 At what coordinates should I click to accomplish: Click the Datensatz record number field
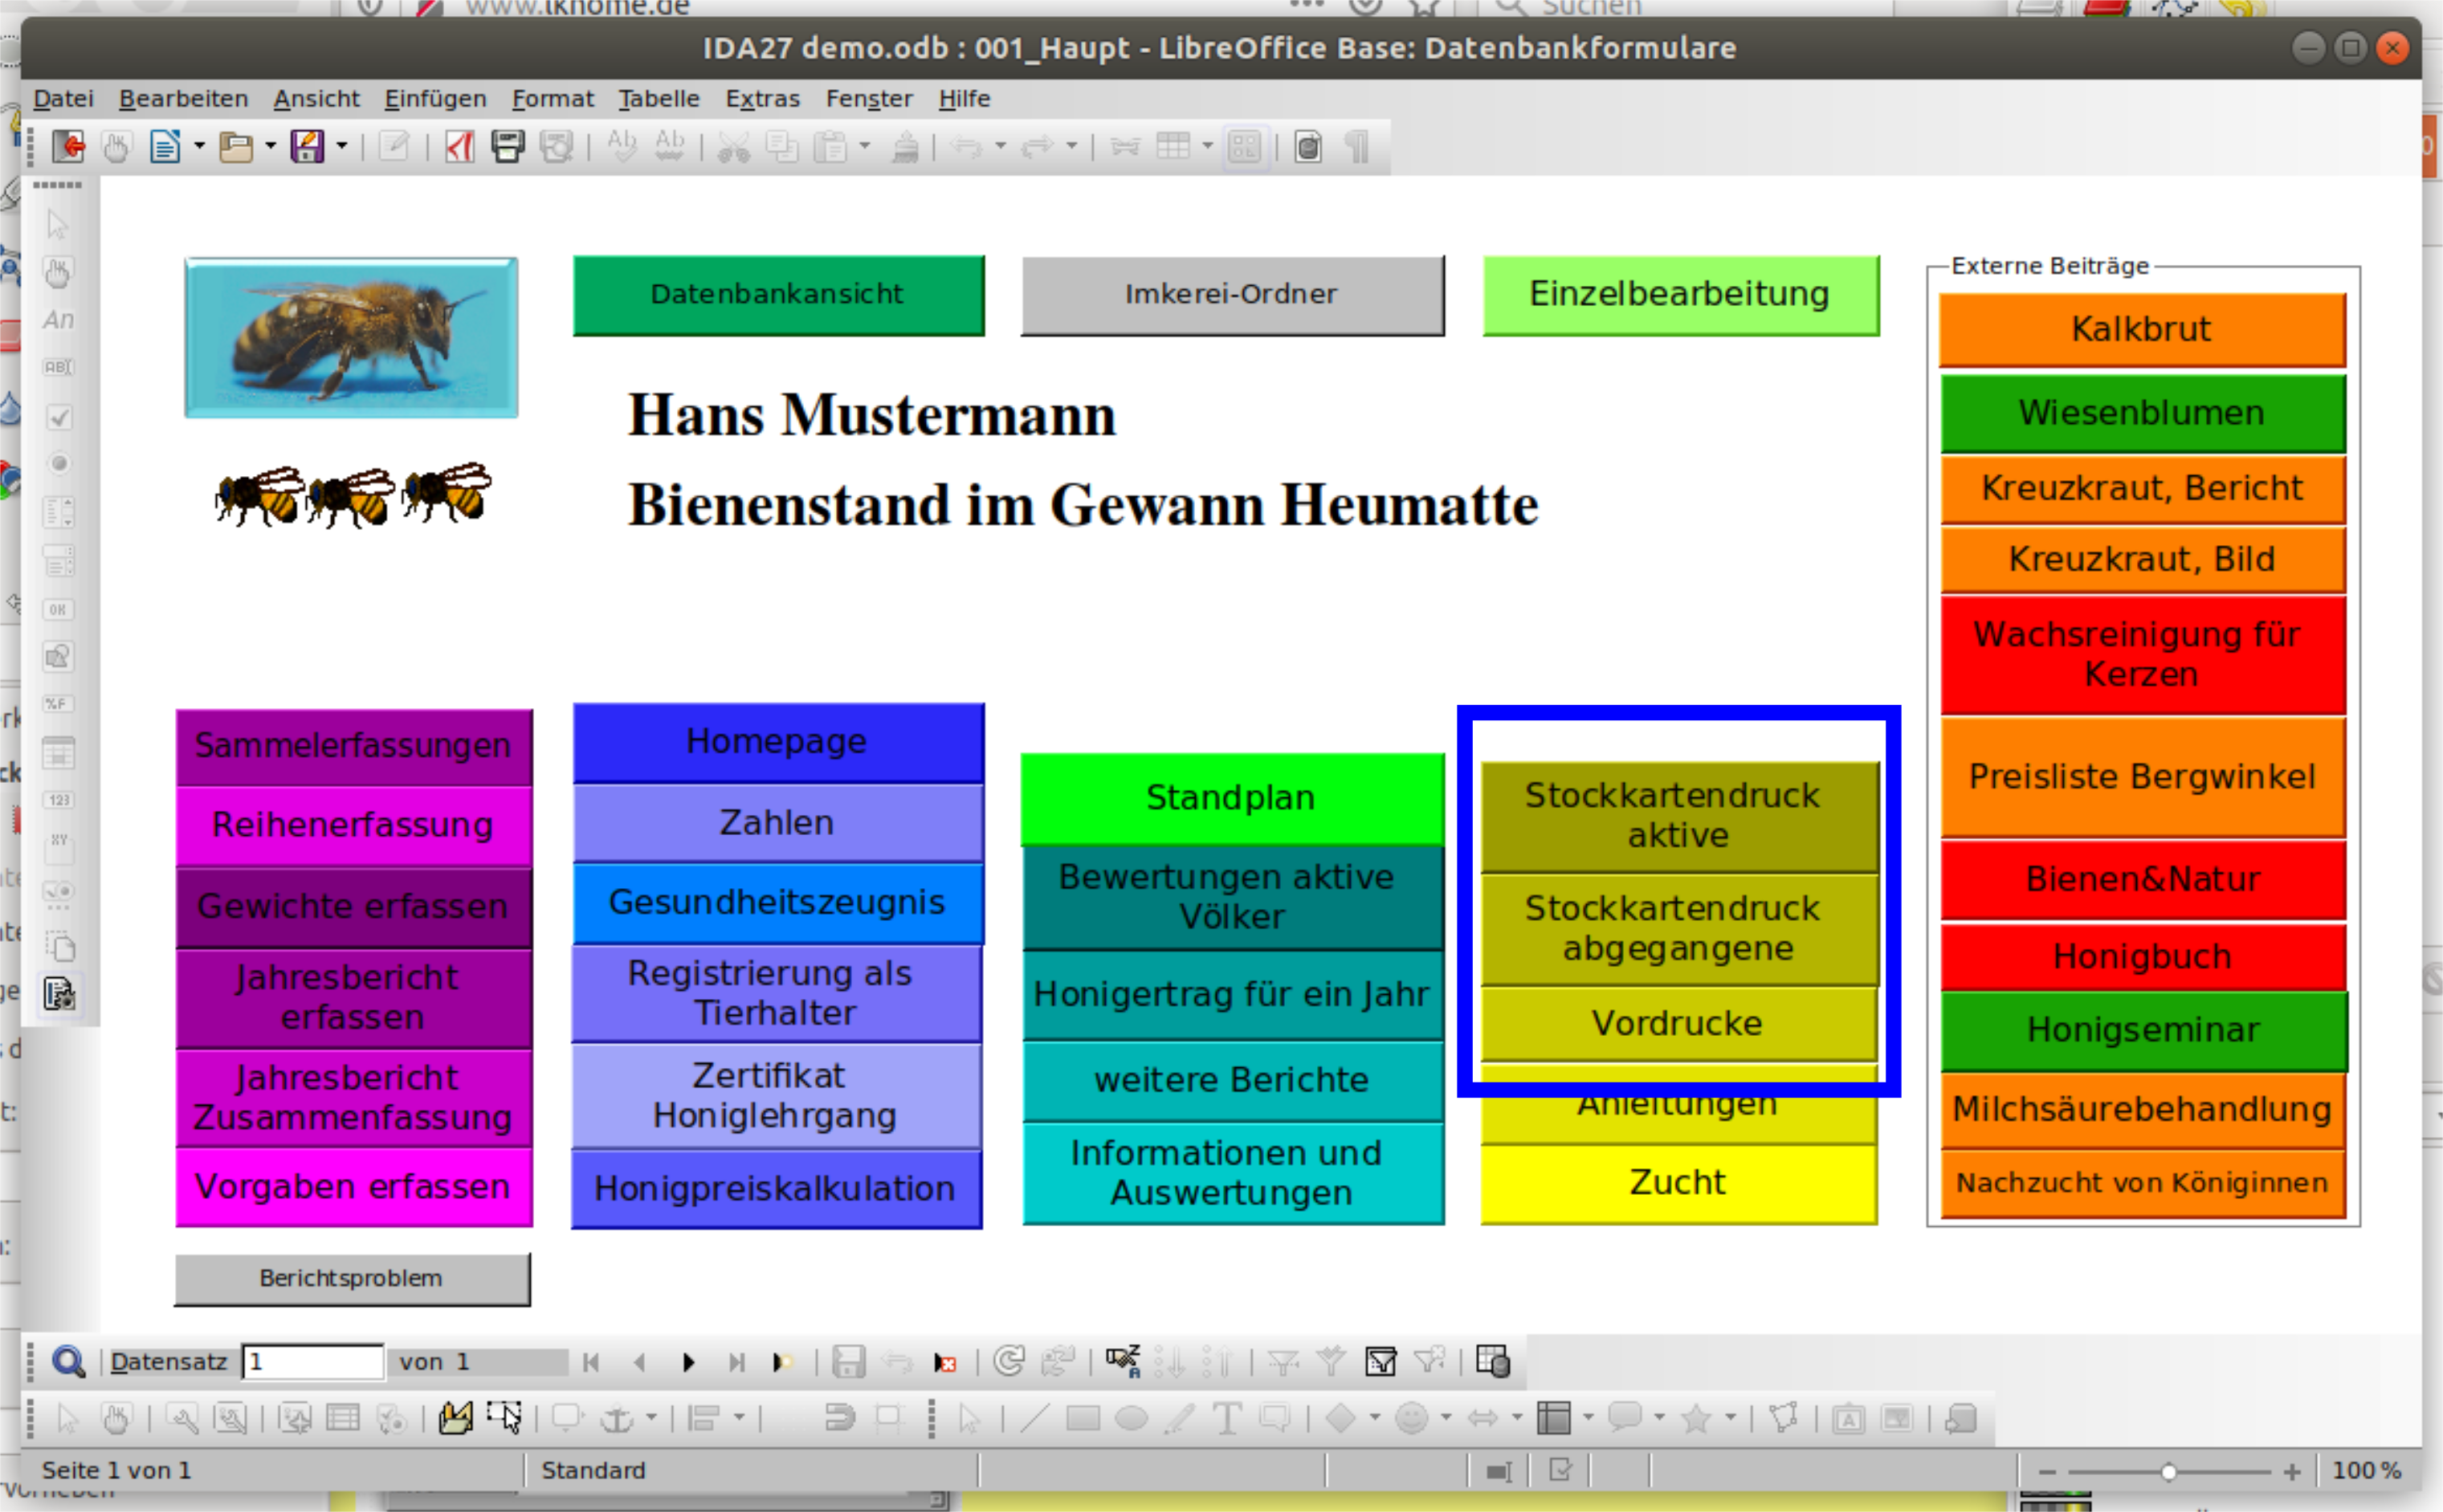[313, 1361]
